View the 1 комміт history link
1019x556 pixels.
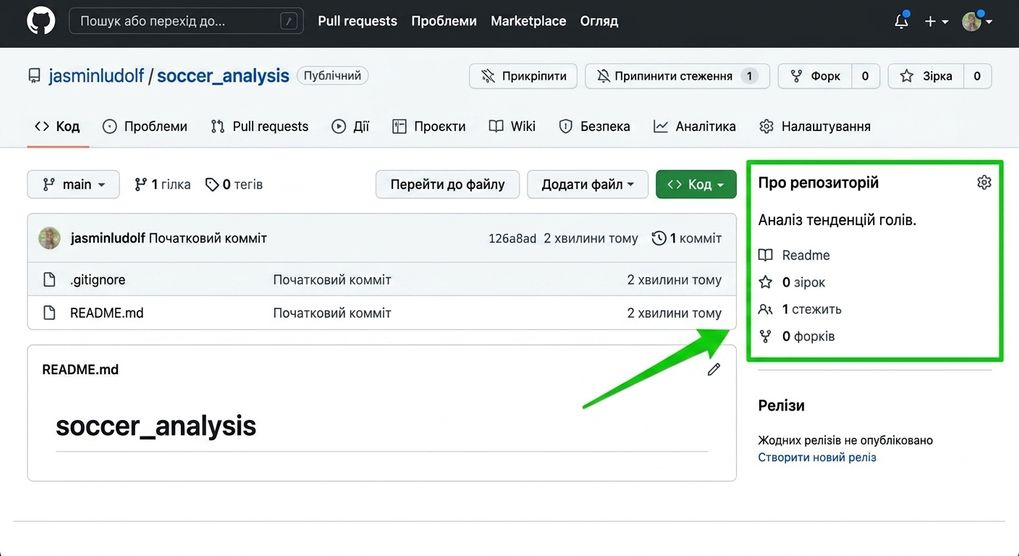(x=687, y=238)
